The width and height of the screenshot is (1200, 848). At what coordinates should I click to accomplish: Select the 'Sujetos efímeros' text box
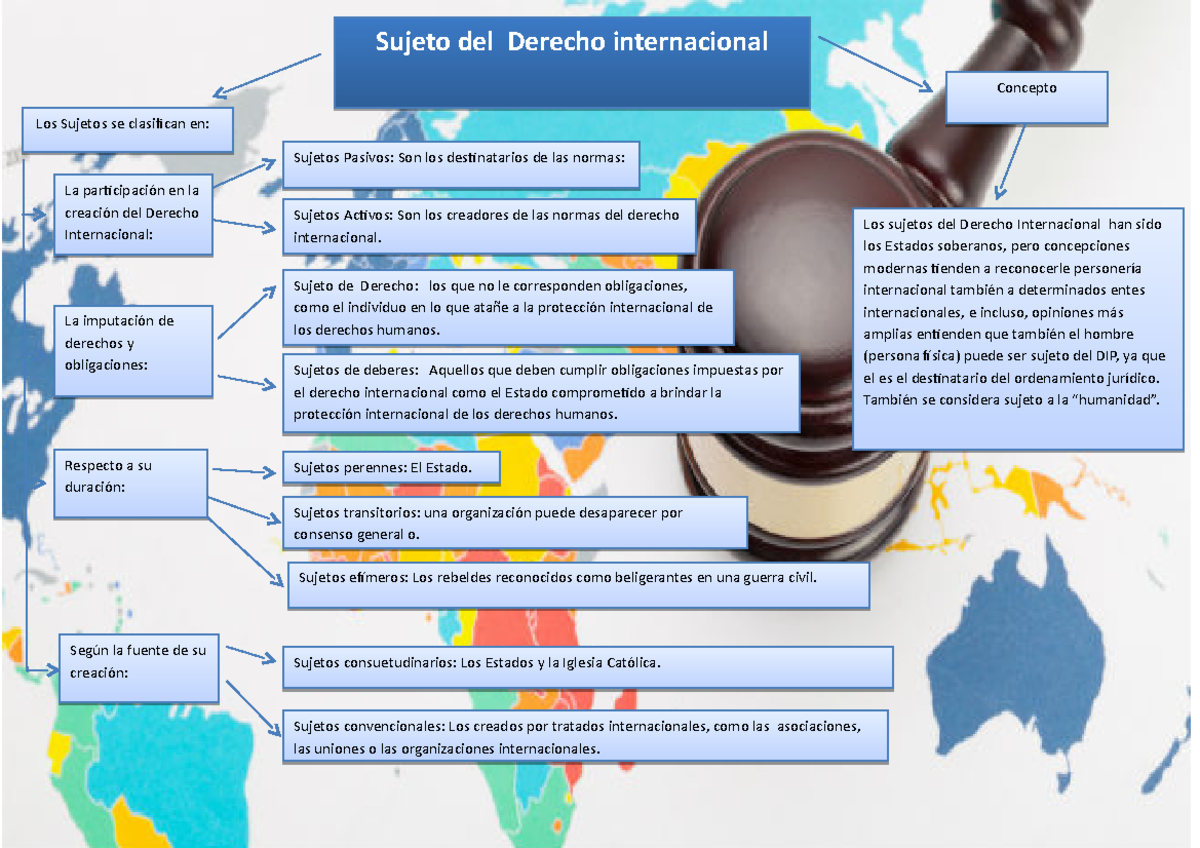pos(579,585)
